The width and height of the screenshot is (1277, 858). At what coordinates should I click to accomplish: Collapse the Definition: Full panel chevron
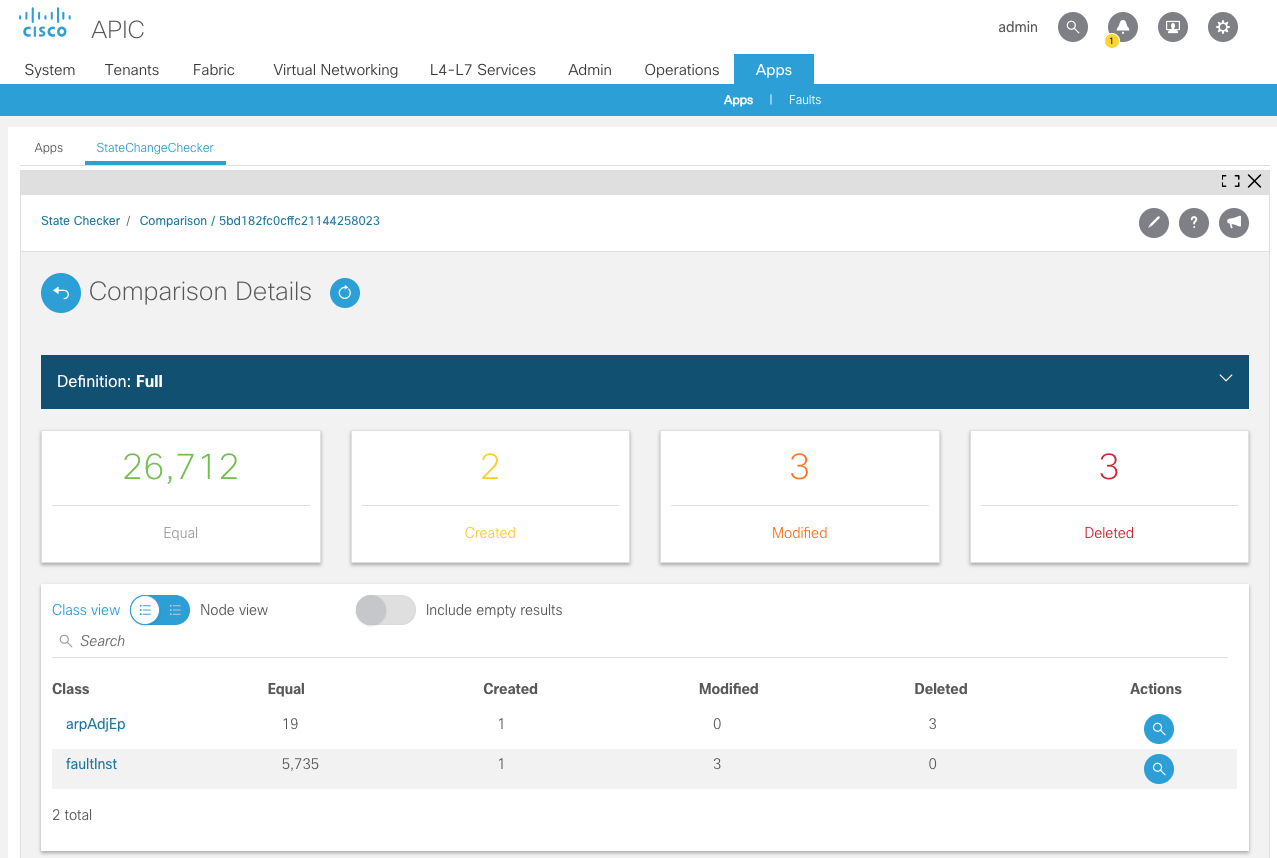1226,378
